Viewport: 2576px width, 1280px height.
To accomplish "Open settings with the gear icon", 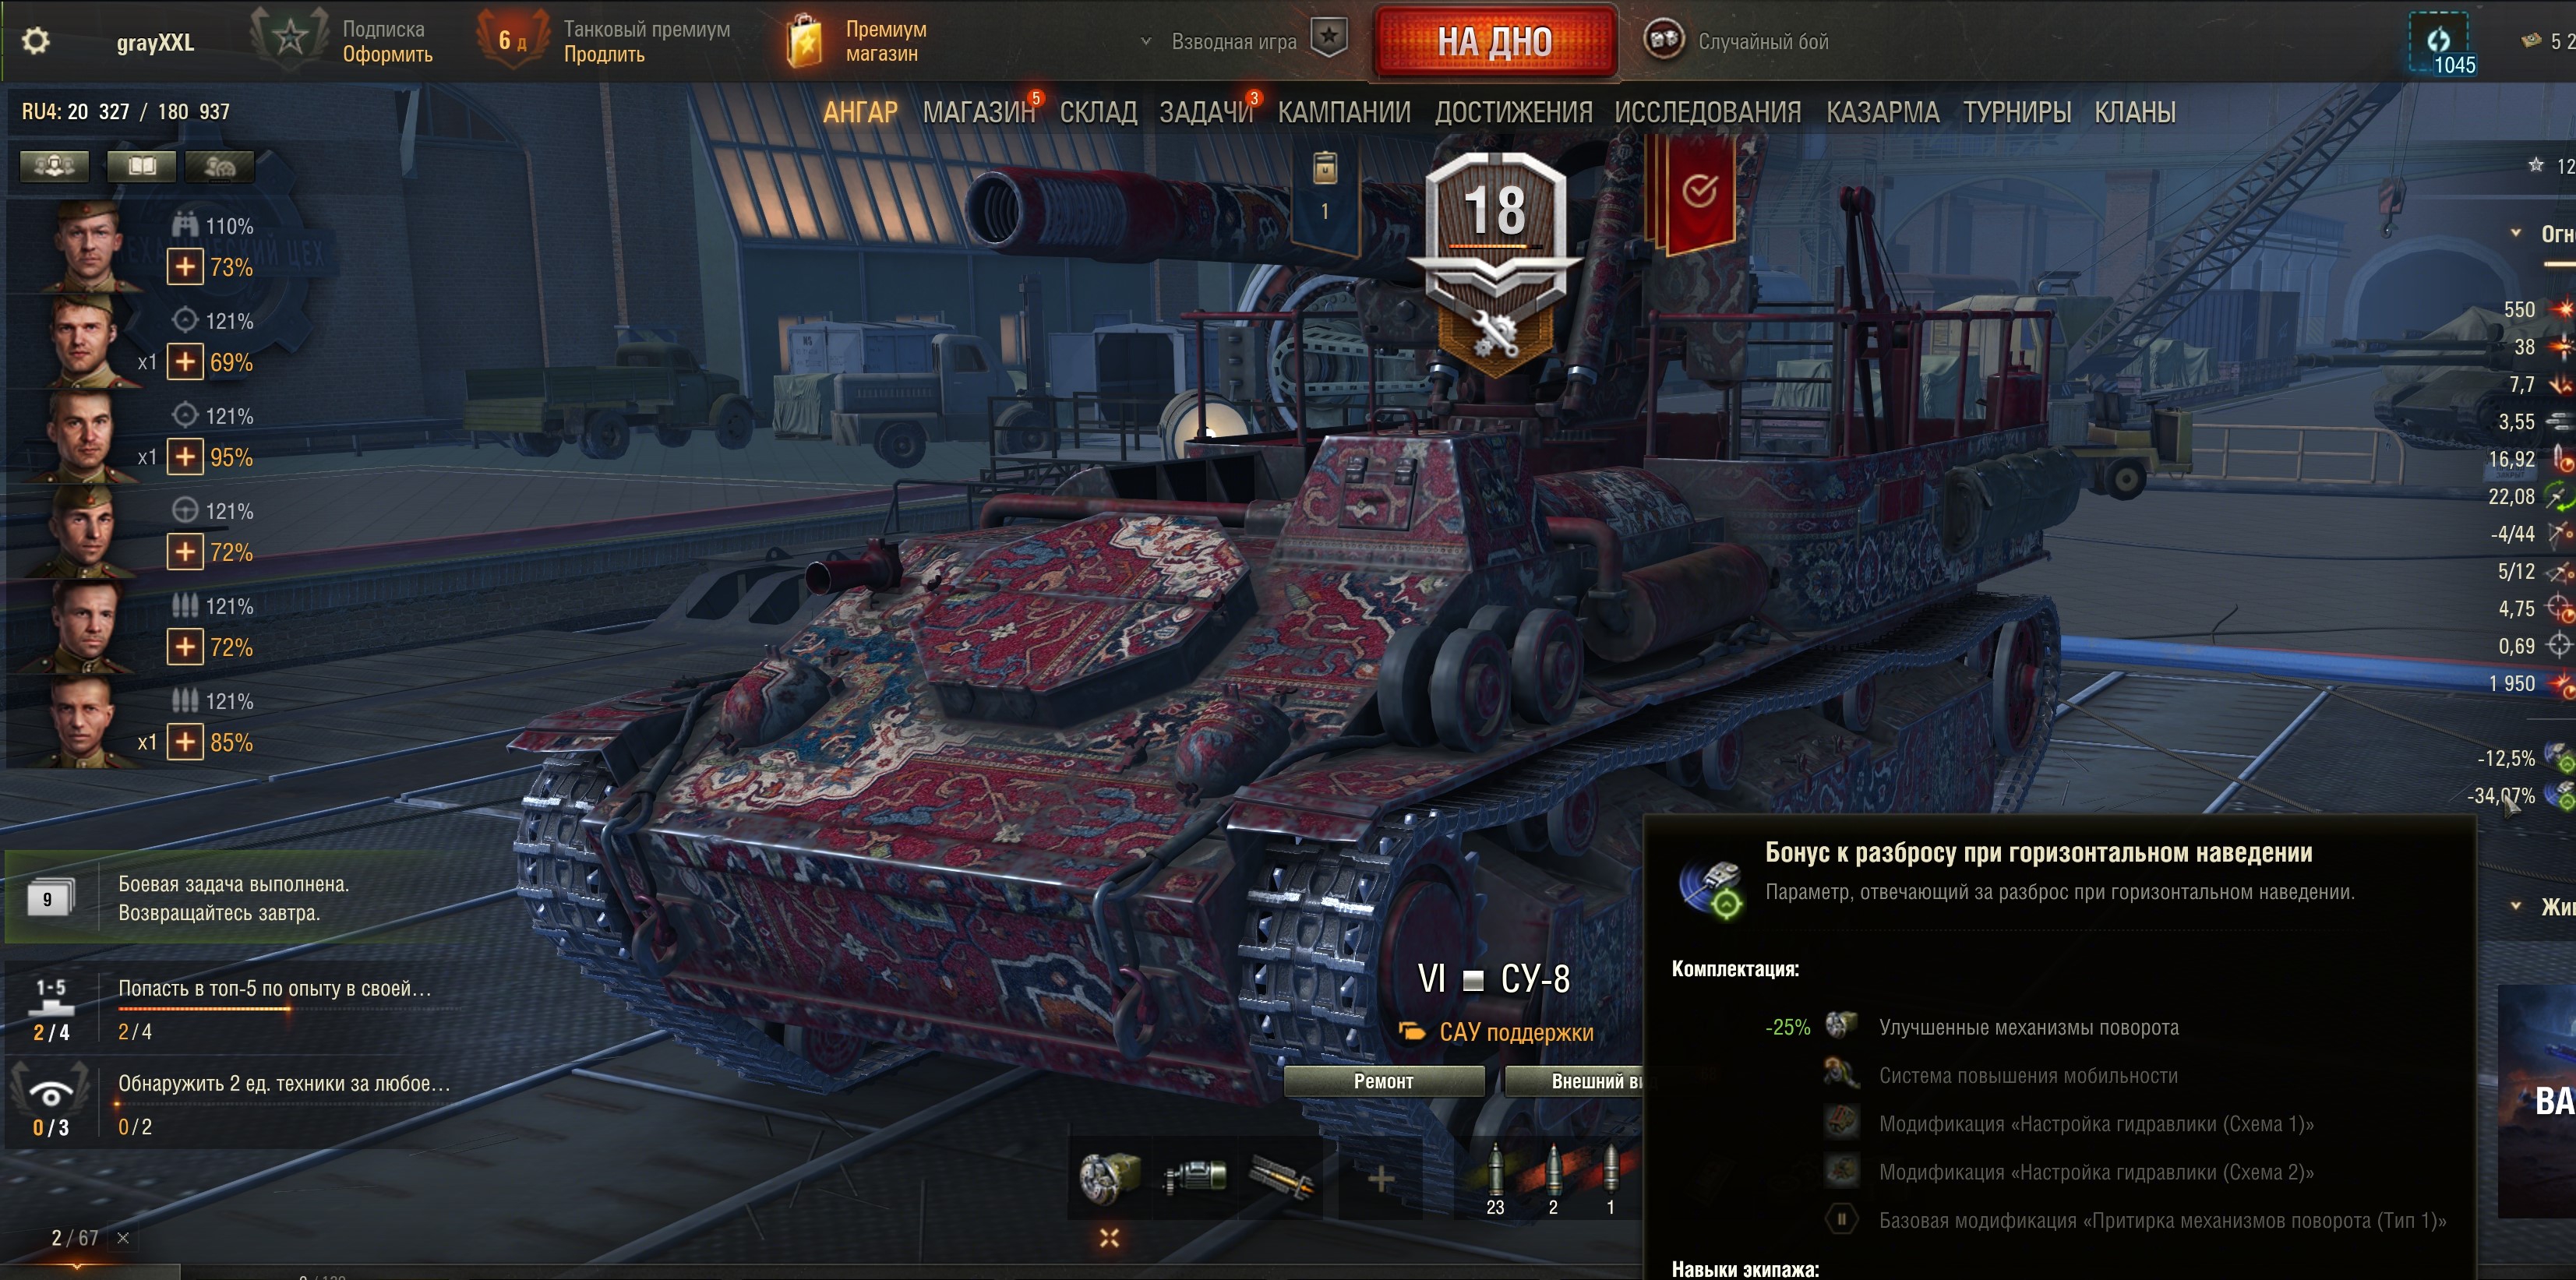I will pos(36,41).
